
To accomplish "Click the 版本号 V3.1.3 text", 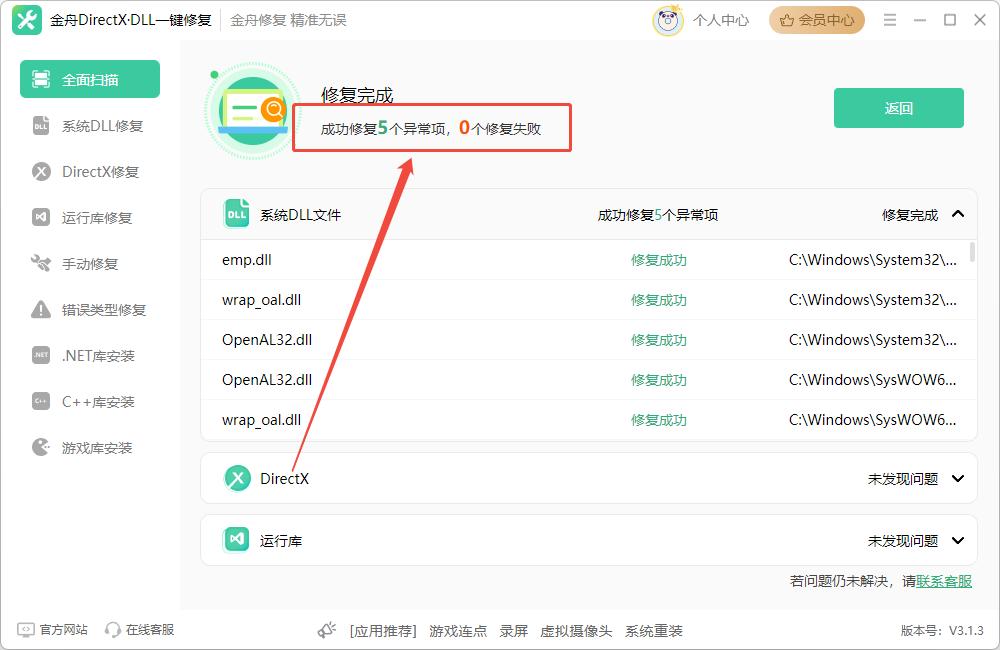I will (x=942, y=630).
